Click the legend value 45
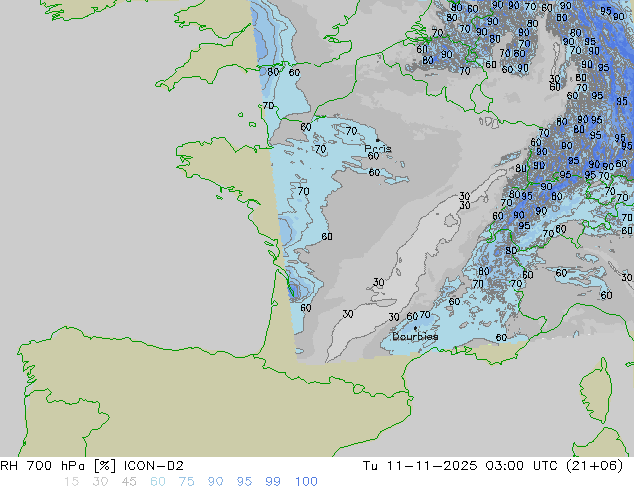 click(x=129, y=482)
